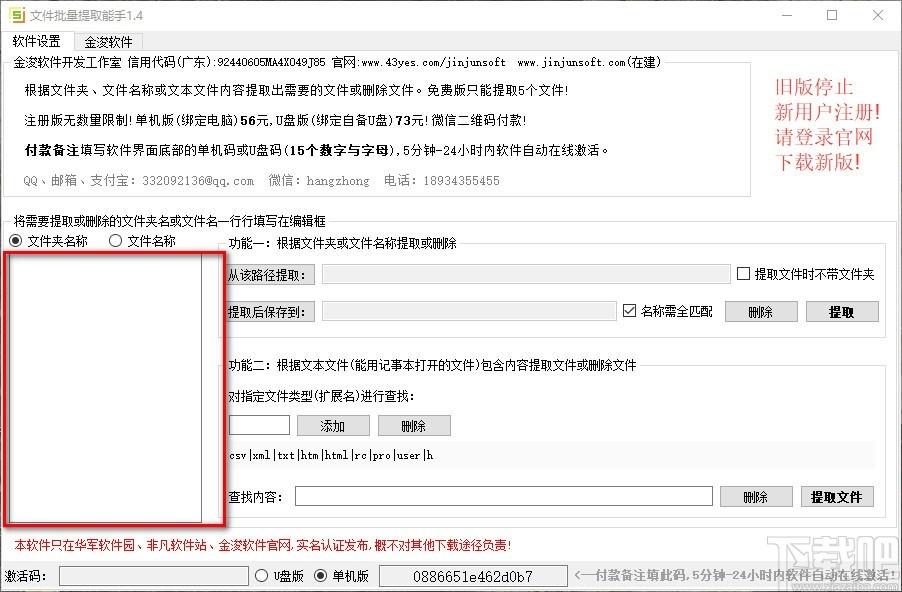
Task: Maximize the window
Action: 832,16
